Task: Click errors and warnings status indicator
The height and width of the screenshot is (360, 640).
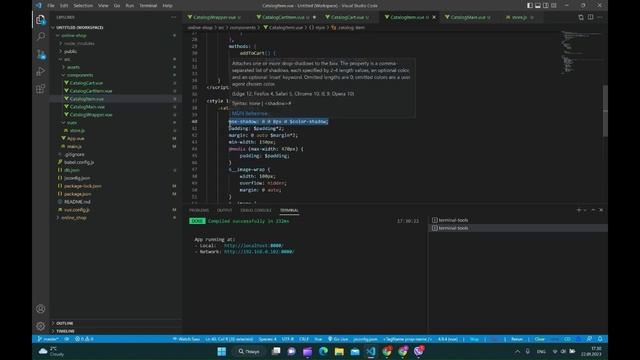Action: coord(84,339)
